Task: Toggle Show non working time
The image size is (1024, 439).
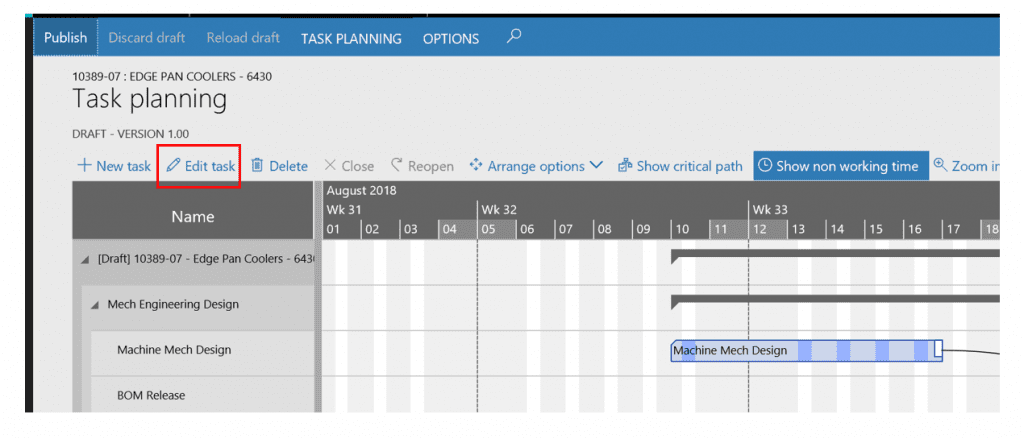Action: coord(838,166)
